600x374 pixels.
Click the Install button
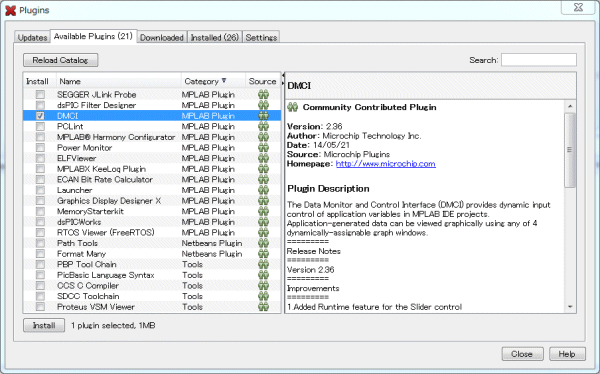[44, 325]
